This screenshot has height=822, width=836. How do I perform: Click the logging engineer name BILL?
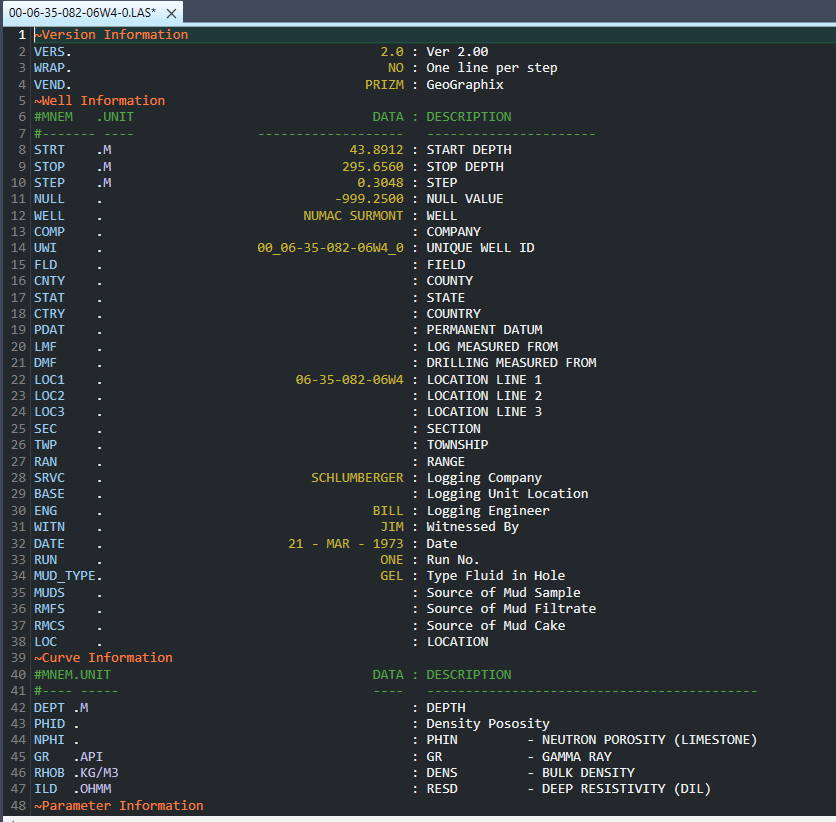click(388, 510)
